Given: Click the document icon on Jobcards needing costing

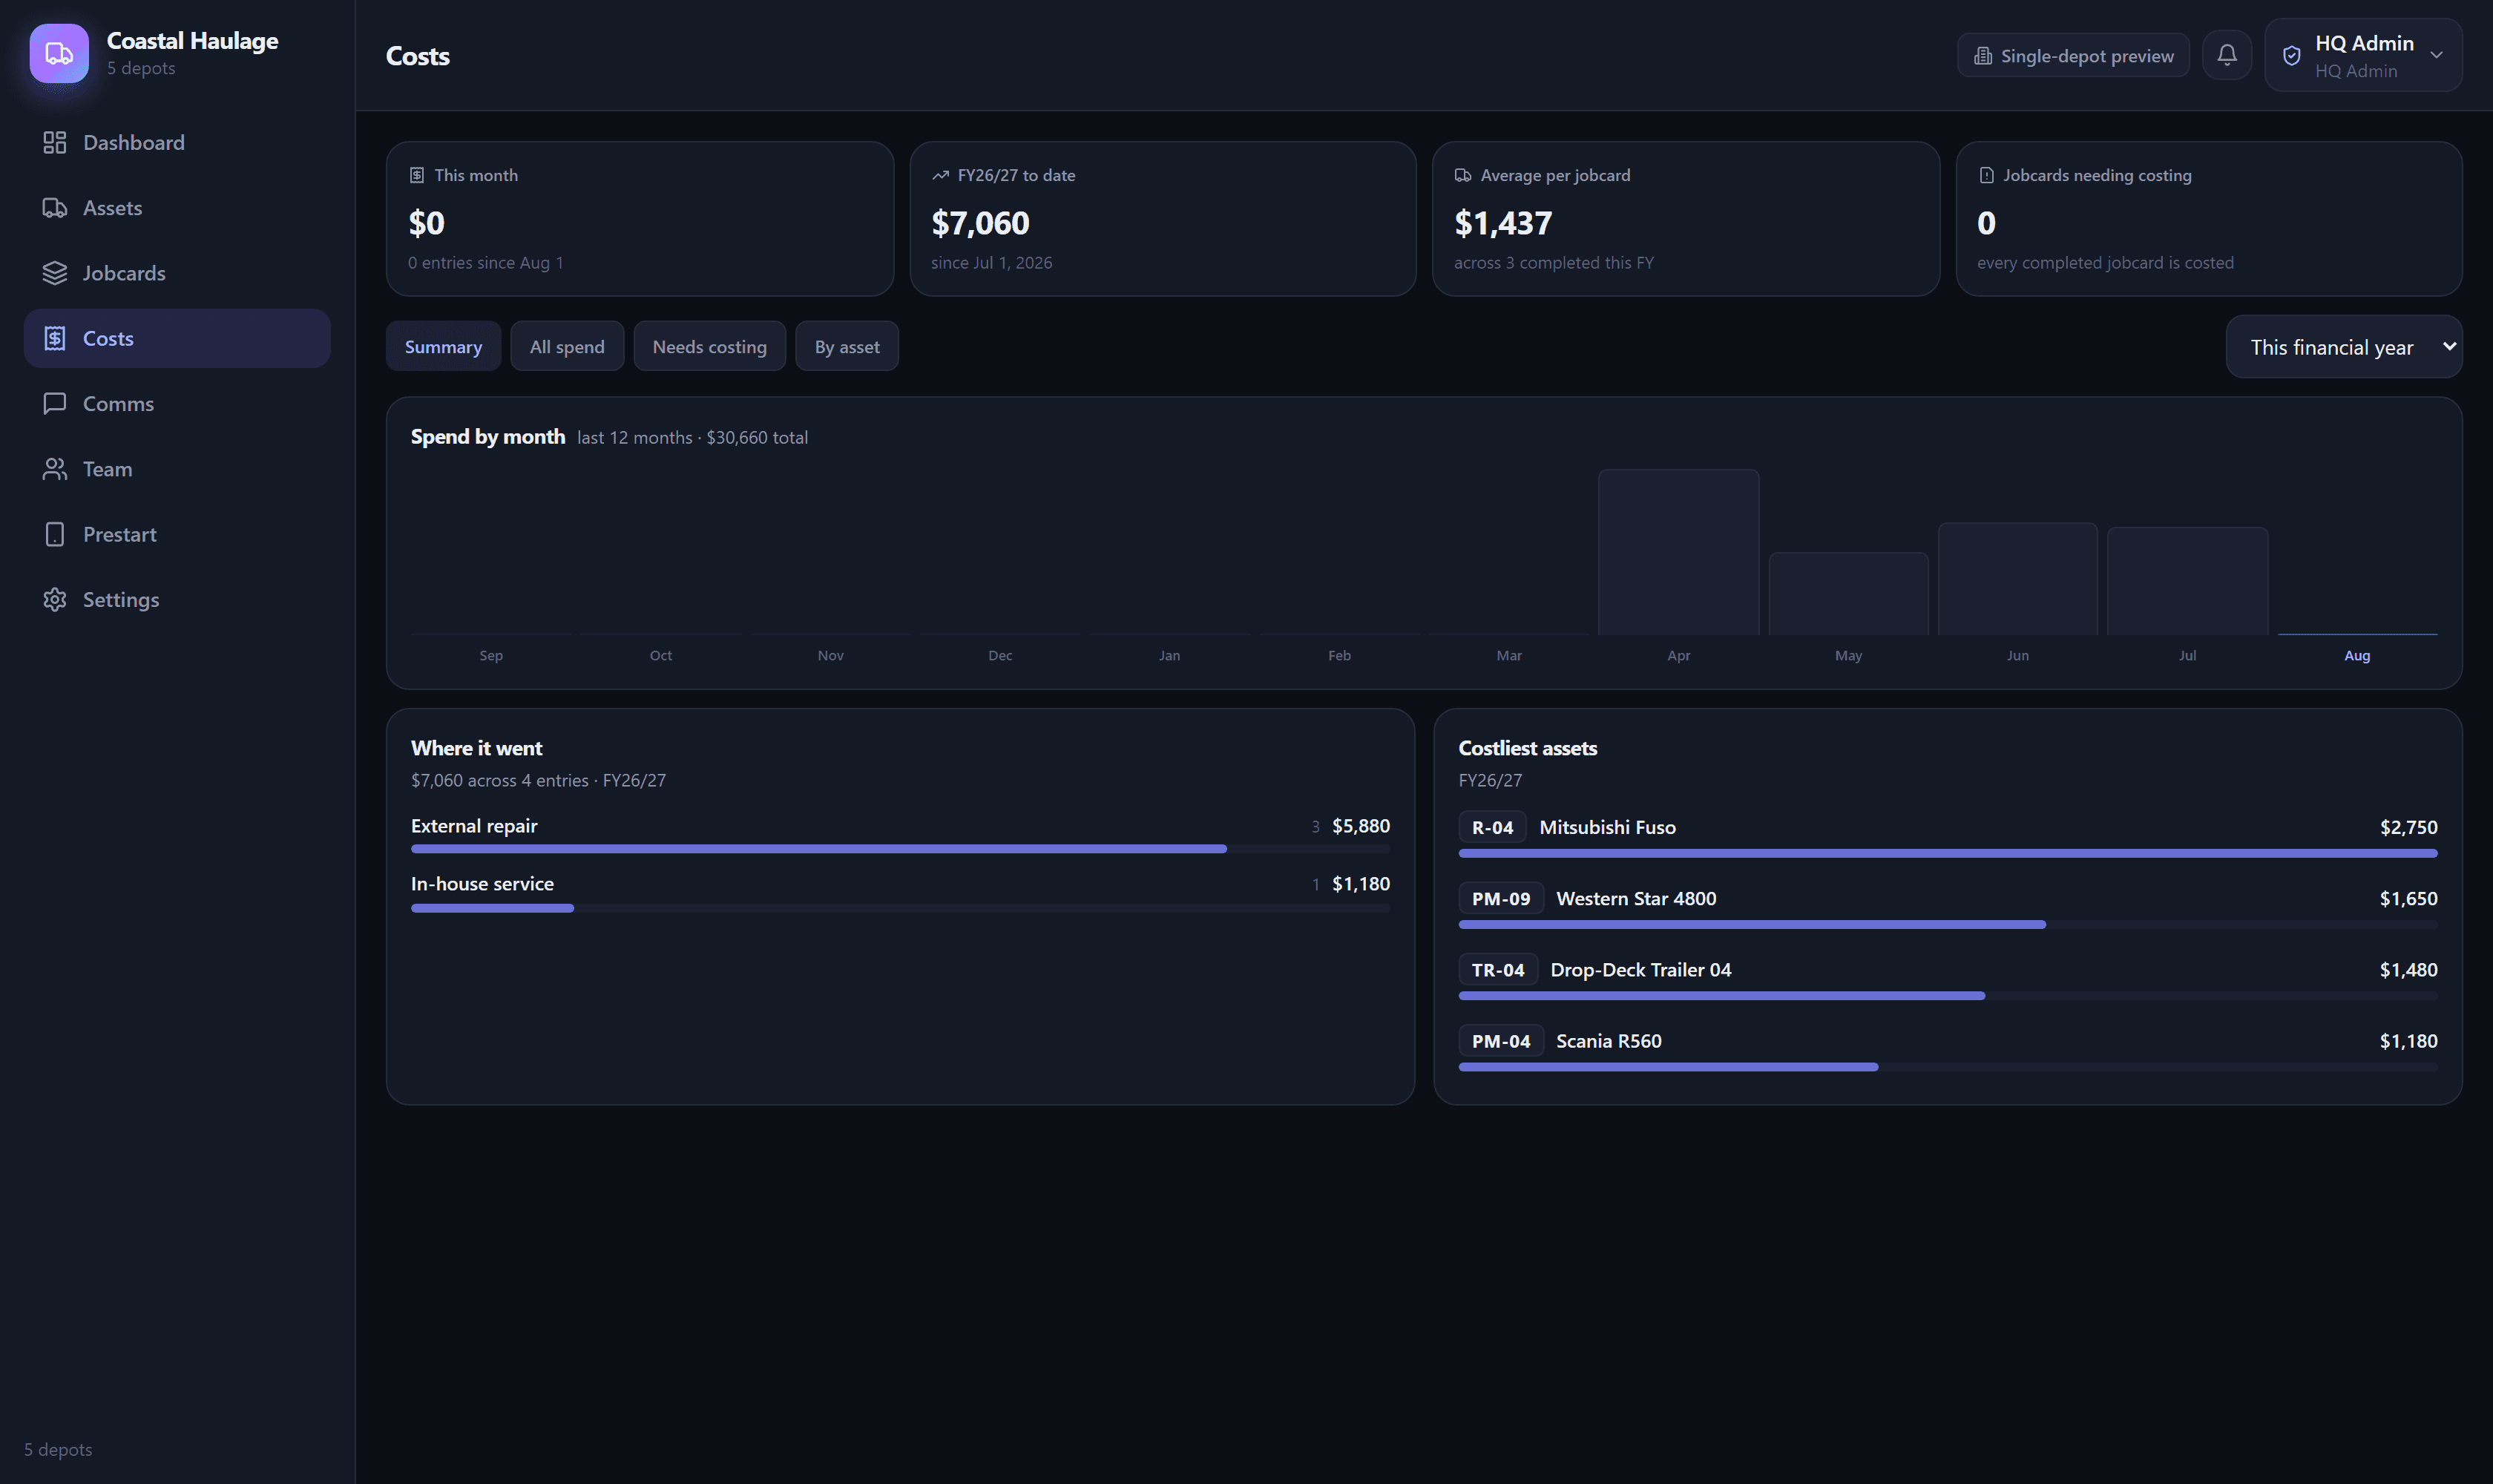Looking at the screenshot, I should point(1986,176).
